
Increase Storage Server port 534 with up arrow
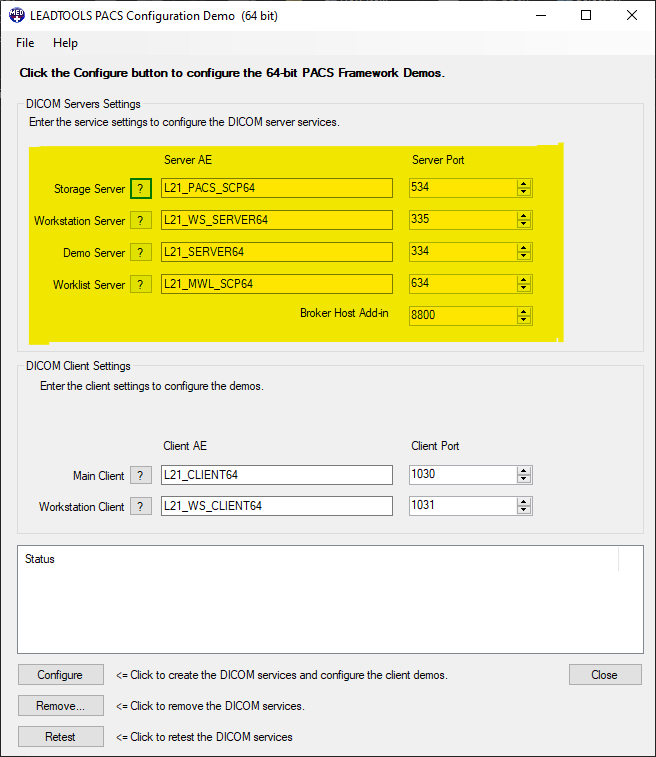pos(524,184)
